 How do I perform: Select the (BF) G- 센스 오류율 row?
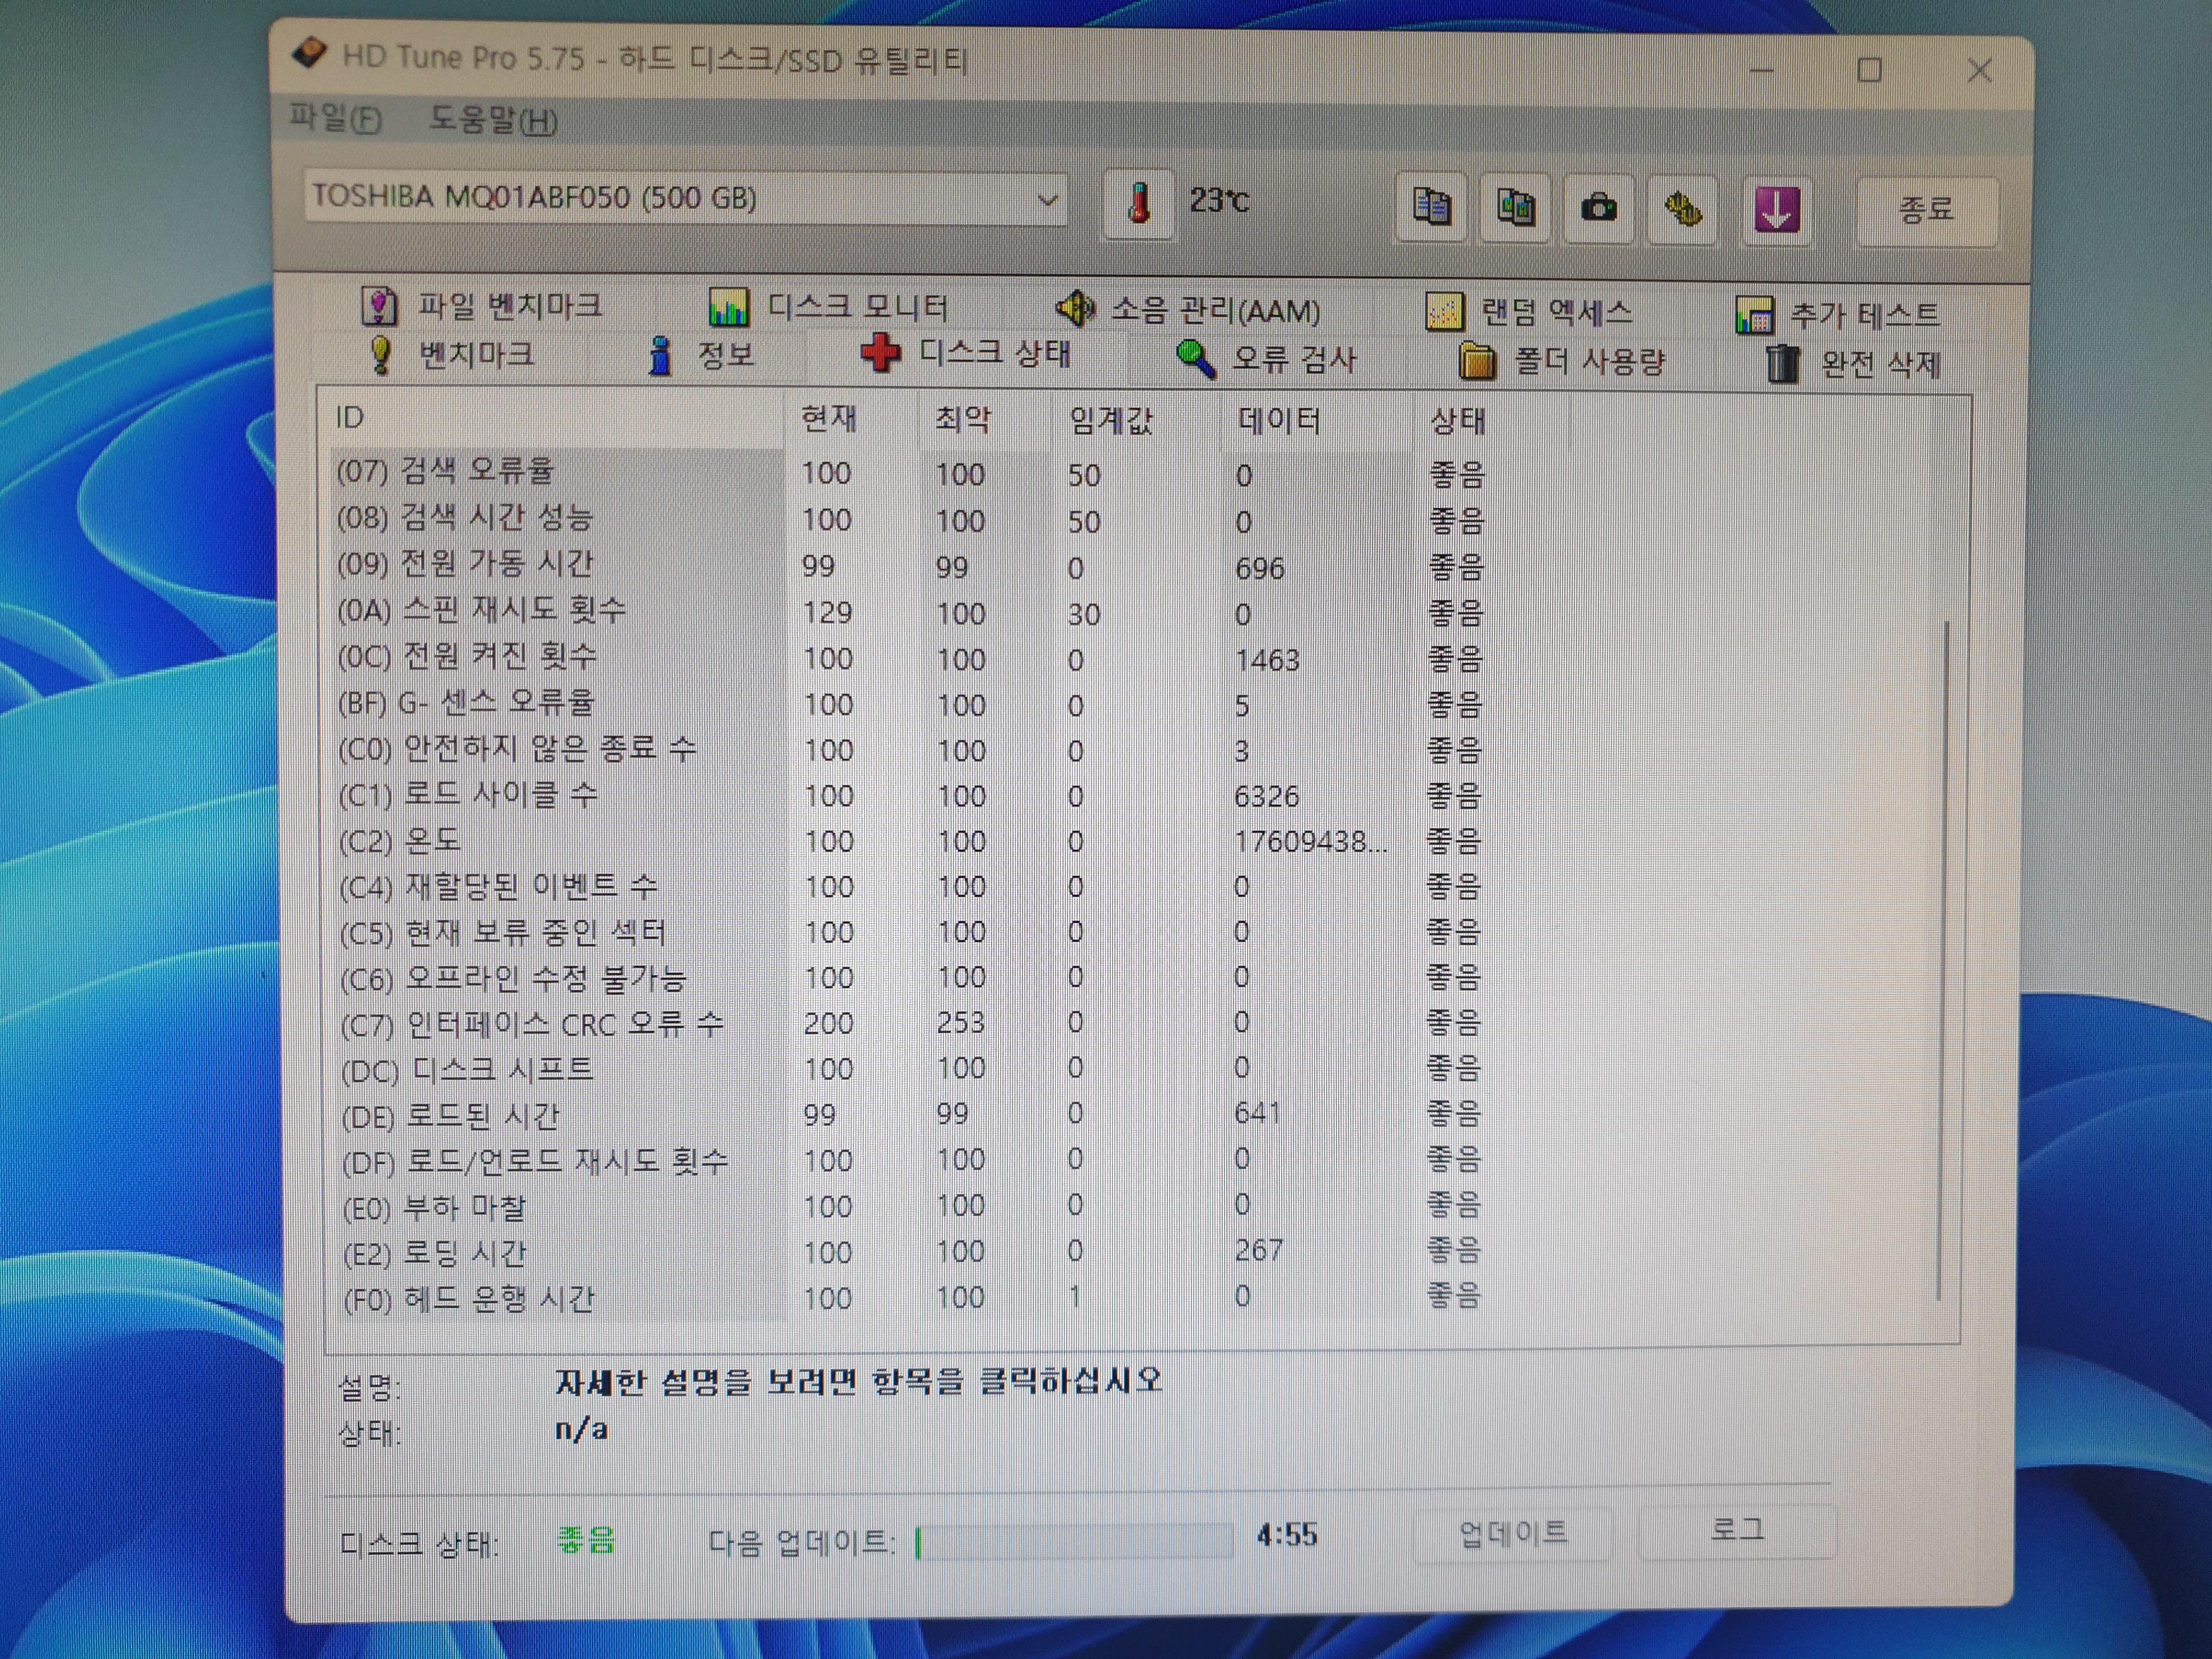[910, 703]
